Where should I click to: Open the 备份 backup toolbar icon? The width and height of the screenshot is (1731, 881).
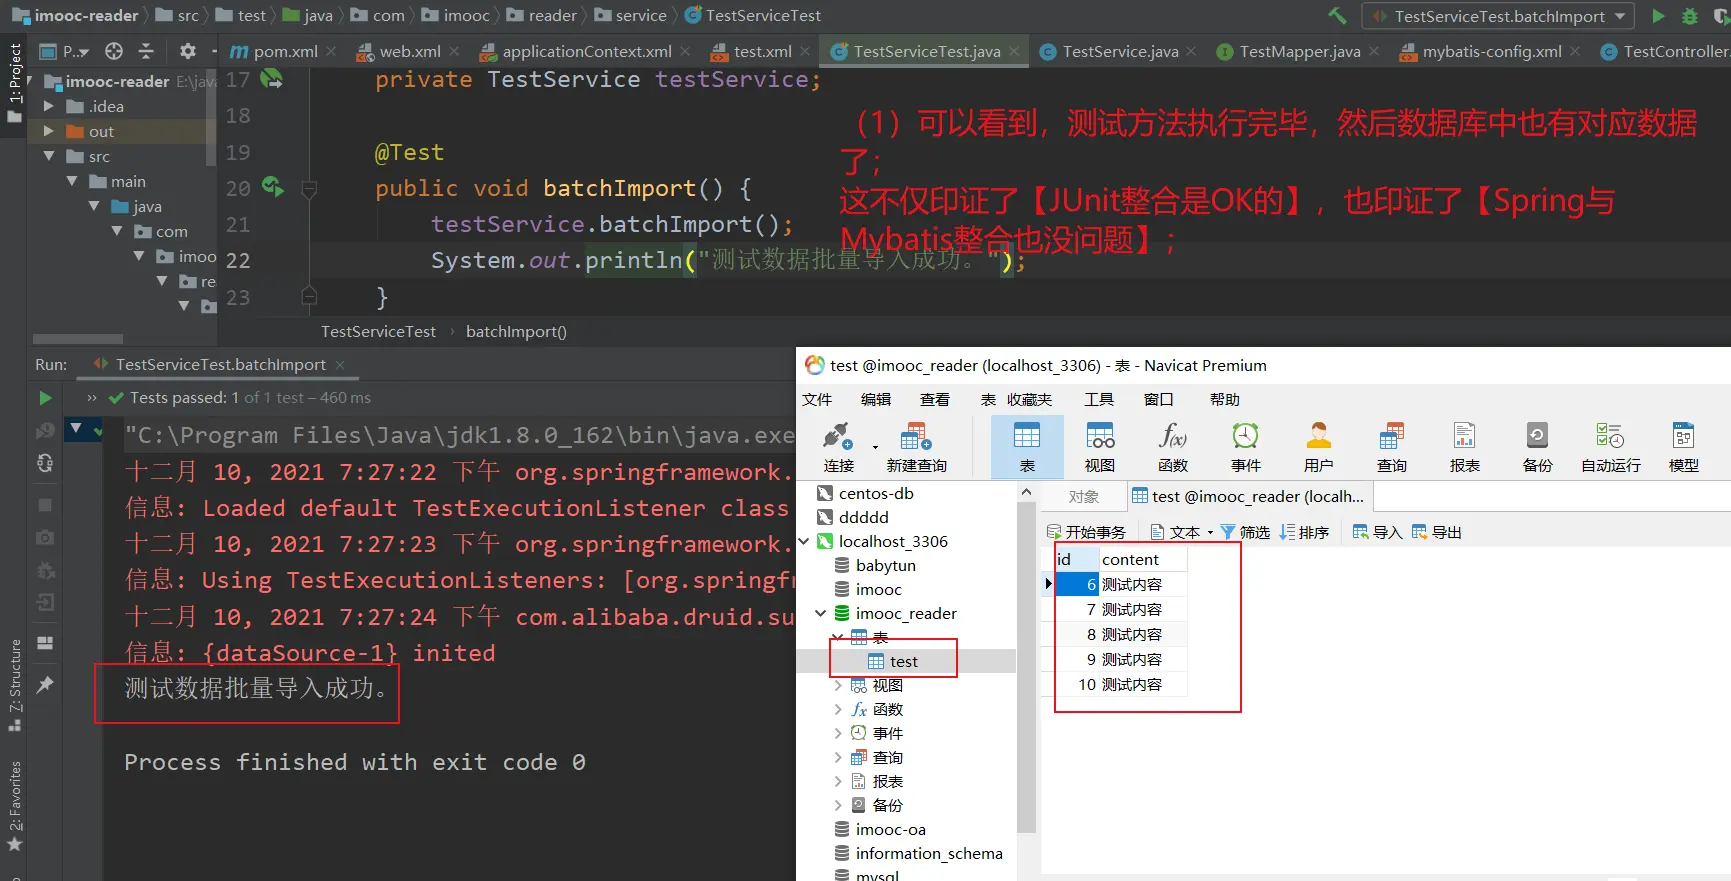[x=1537, y=446]
